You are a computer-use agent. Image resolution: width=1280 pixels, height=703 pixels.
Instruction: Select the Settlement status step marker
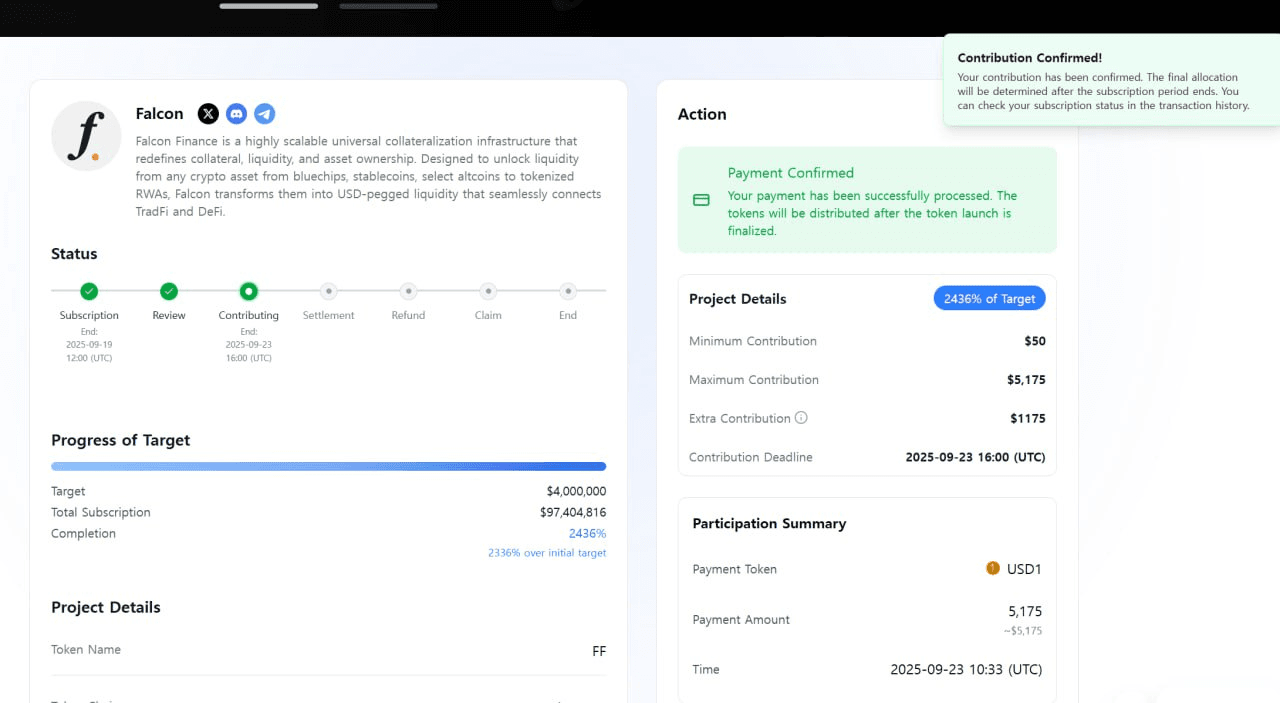click(328, 291)
